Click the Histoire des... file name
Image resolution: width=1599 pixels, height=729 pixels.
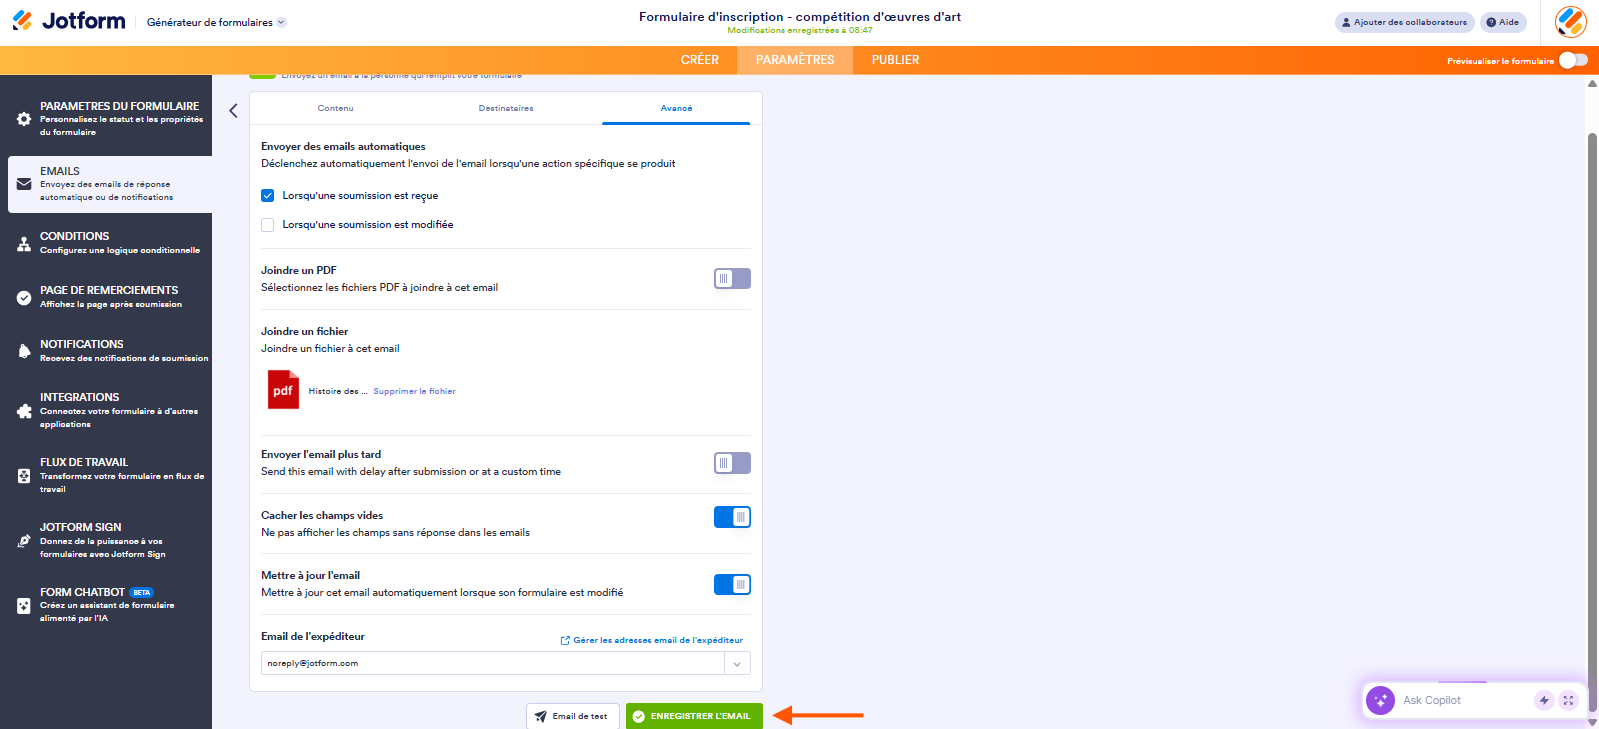point(338,391)
